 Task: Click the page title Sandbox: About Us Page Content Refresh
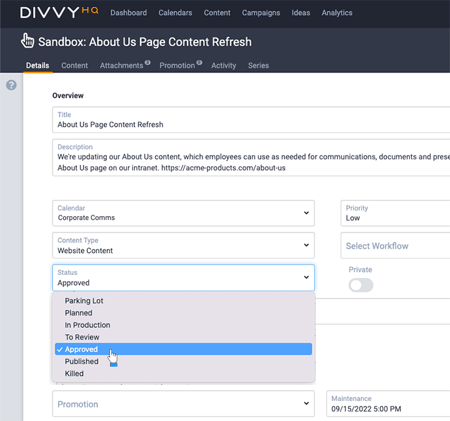click(145, 42)
